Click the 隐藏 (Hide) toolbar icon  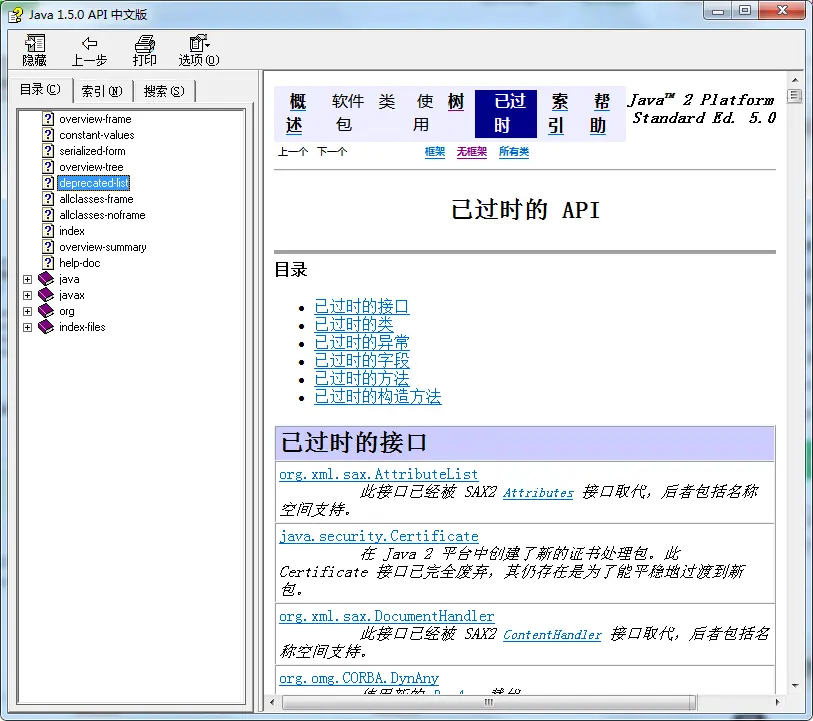tap(35, 44)
